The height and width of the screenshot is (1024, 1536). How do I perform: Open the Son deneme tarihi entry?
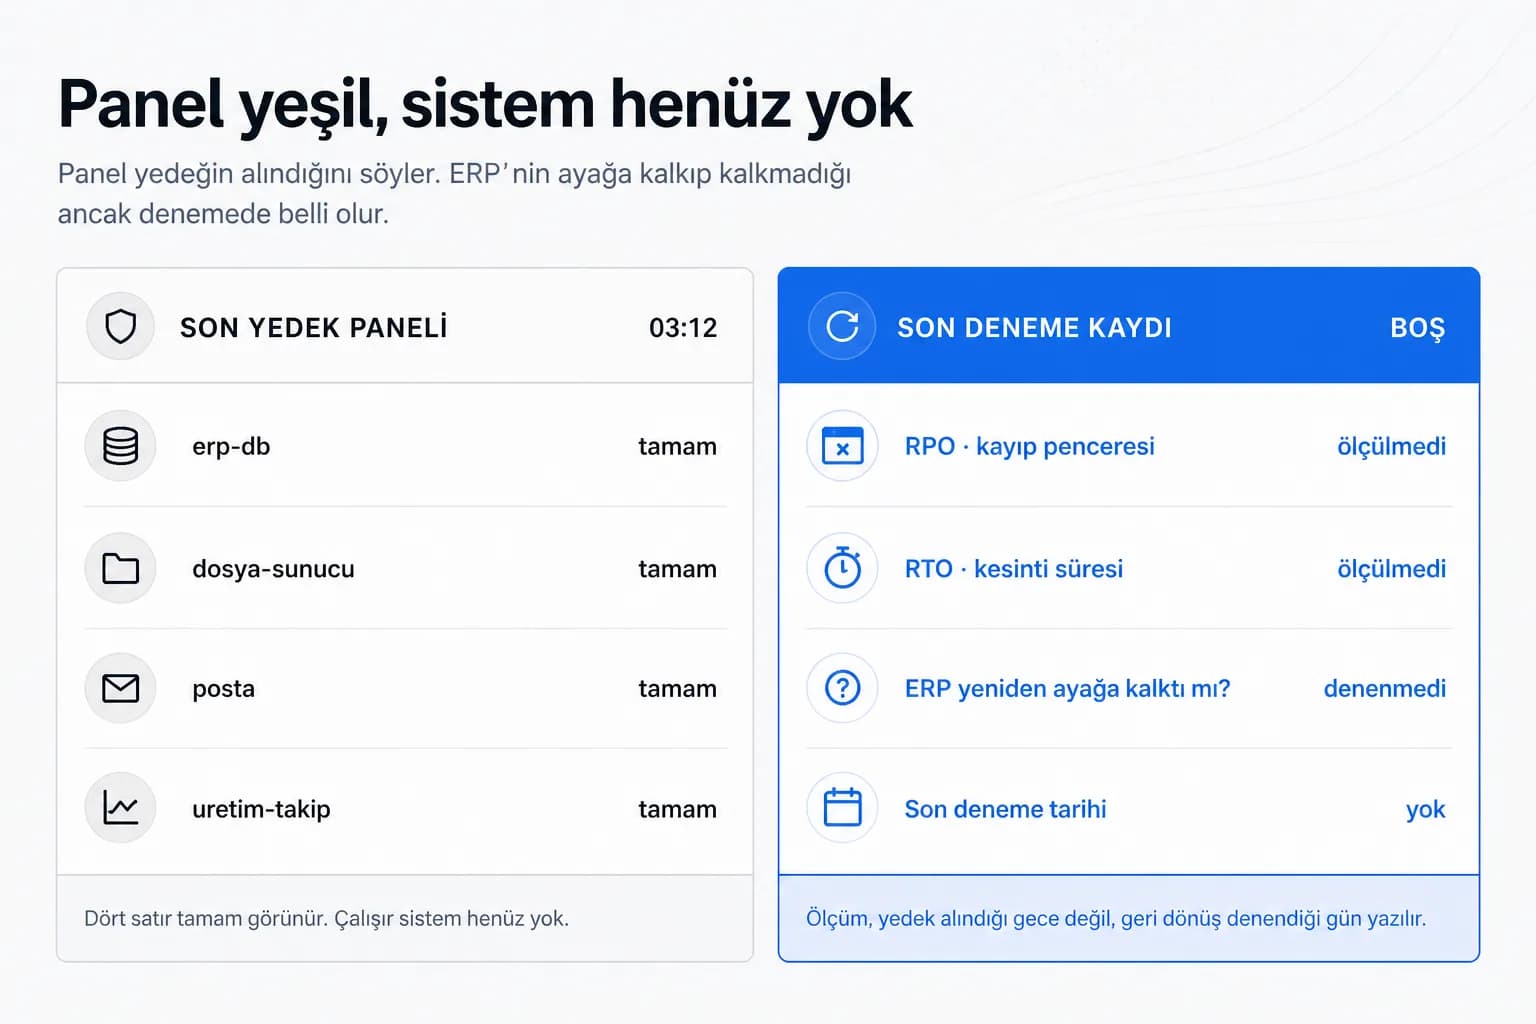tap(1005, 809)
